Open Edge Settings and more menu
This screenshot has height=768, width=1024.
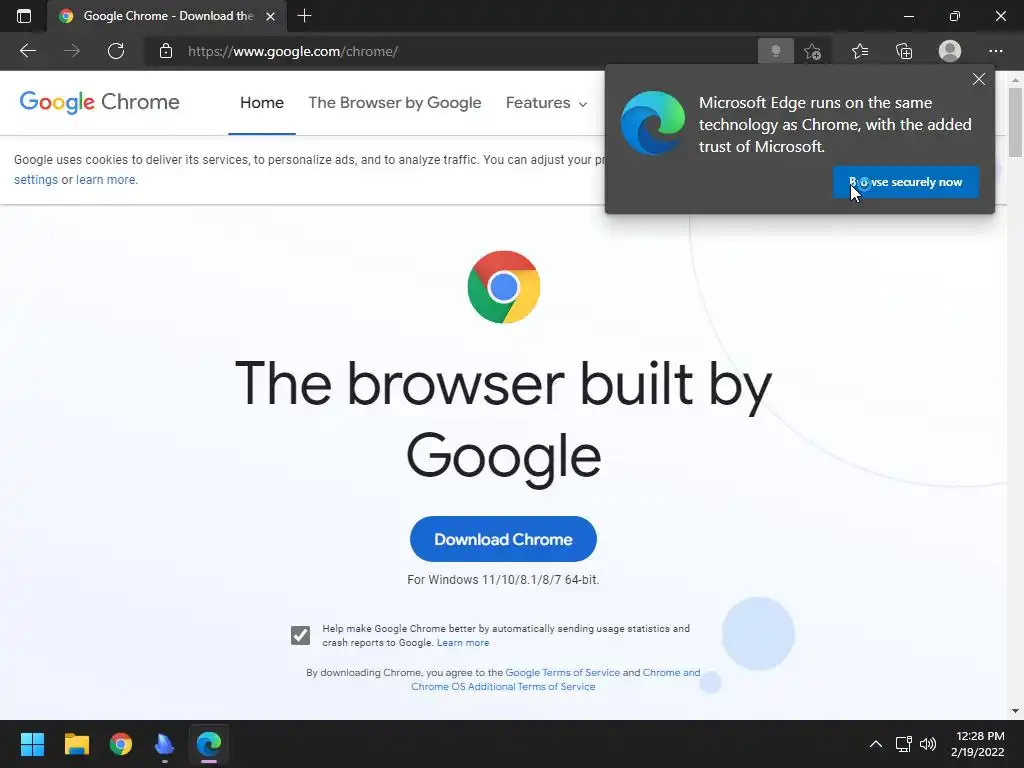(995, 51)
